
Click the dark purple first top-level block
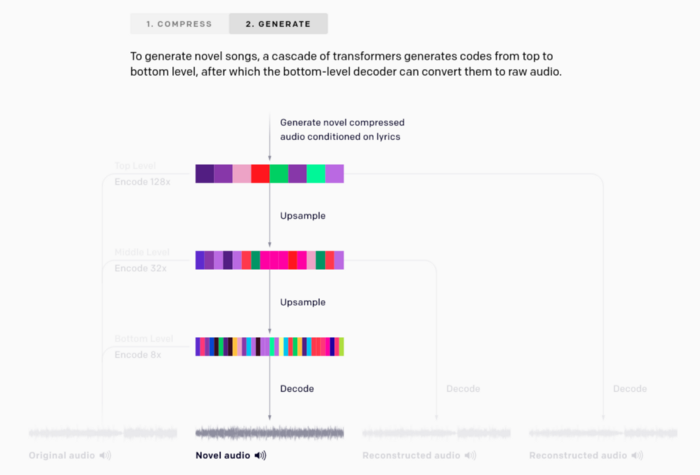point(204,174)
